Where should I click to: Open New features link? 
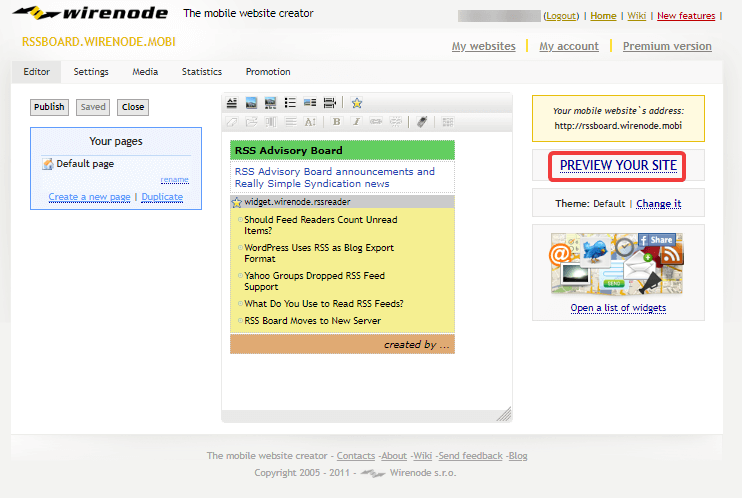click(x=686, y=16)
